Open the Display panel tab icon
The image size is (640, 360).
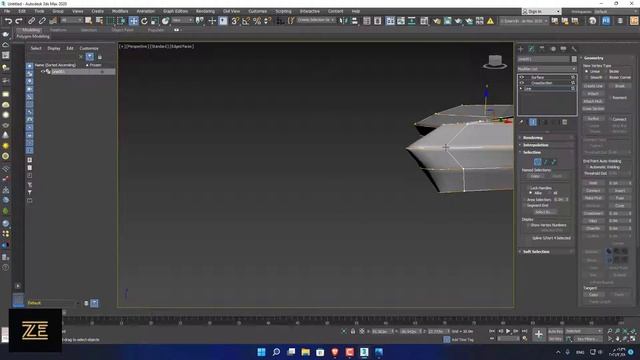563,49
